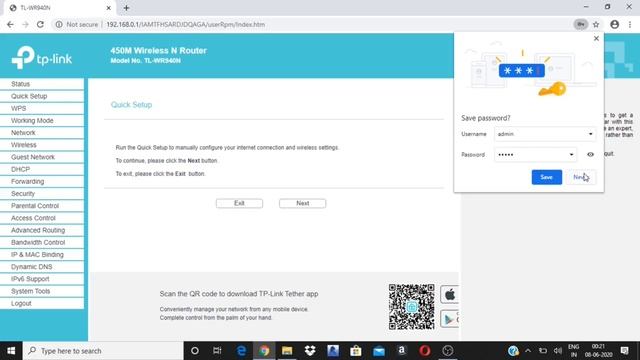Open the Network menu item
The height and width of the screenshot is (360, 640).
click(x=42, y=133)
